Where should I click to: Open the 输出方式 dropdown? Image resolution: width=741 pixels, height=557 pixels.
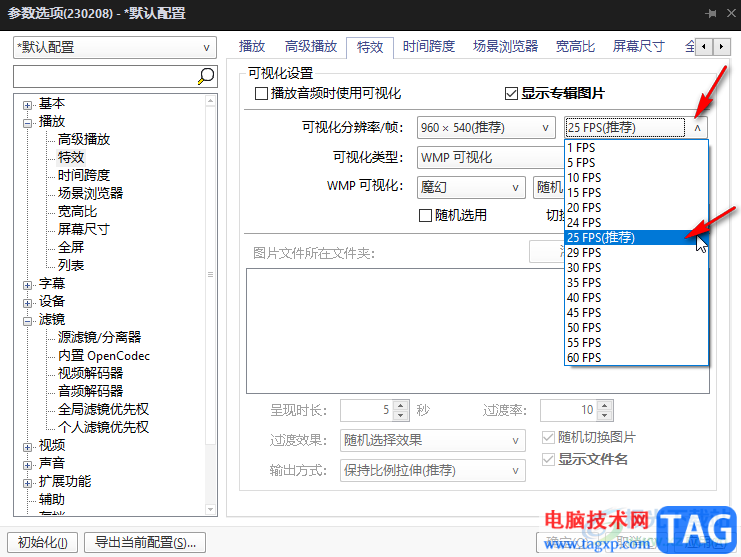click(x=432, y=471)
